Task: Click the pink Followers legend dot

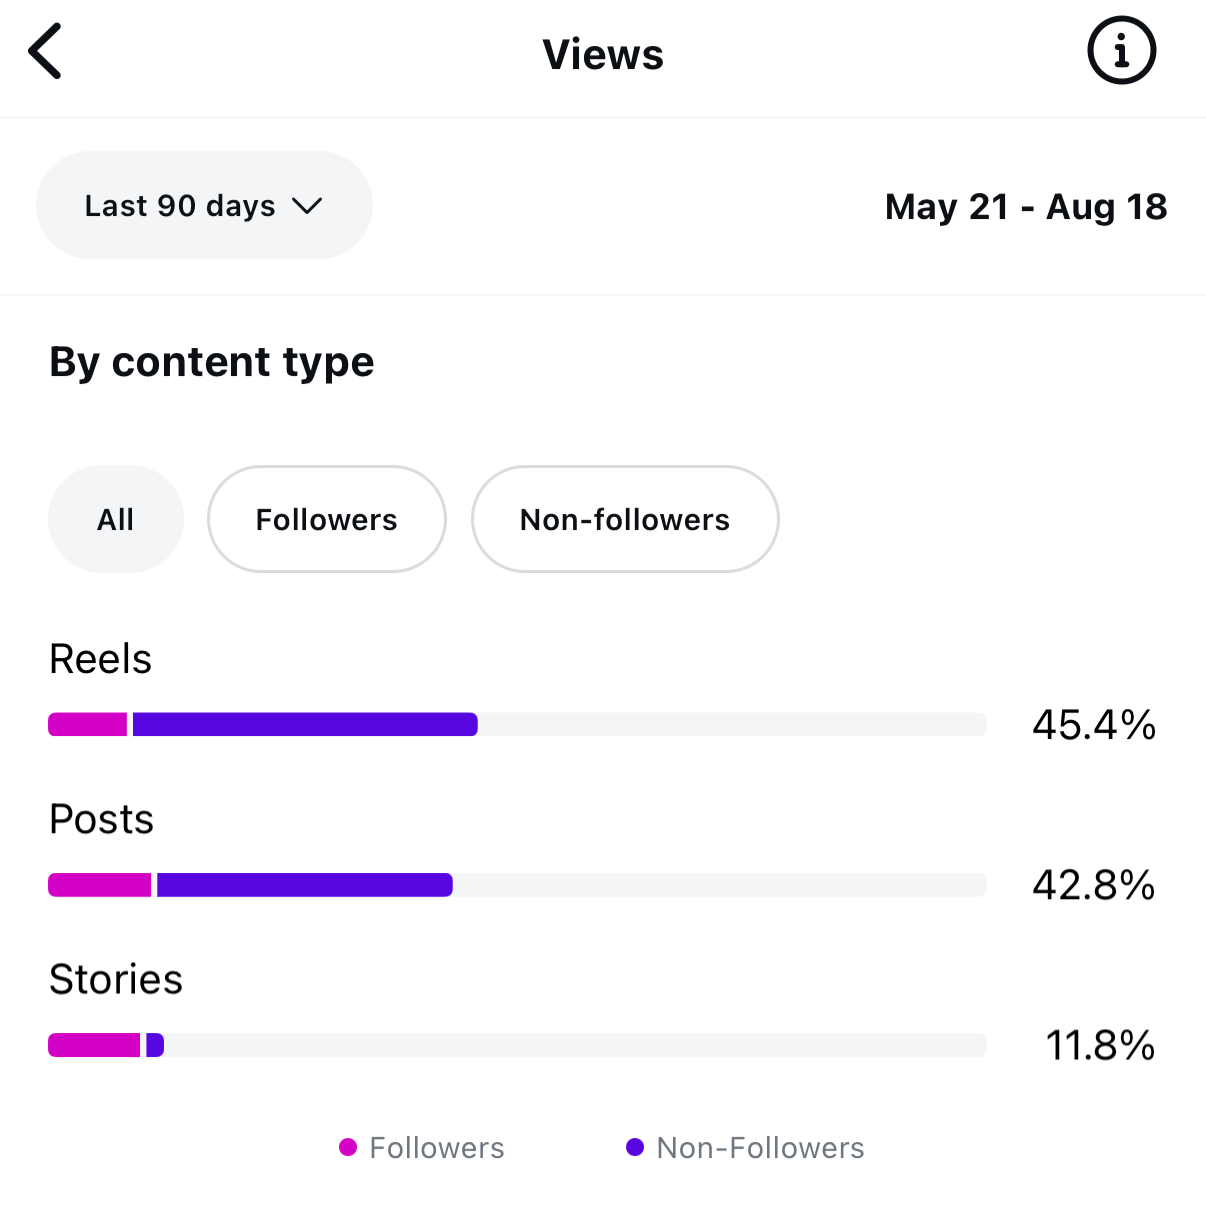Action: (x=348, y=1147)
